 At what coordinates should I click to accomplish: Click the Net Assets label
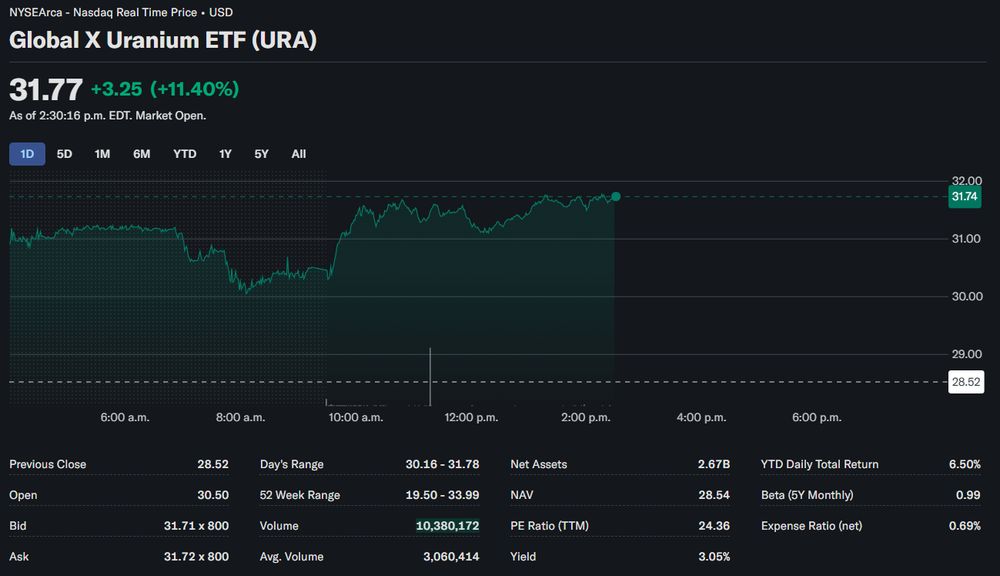[x=538, y=464]
